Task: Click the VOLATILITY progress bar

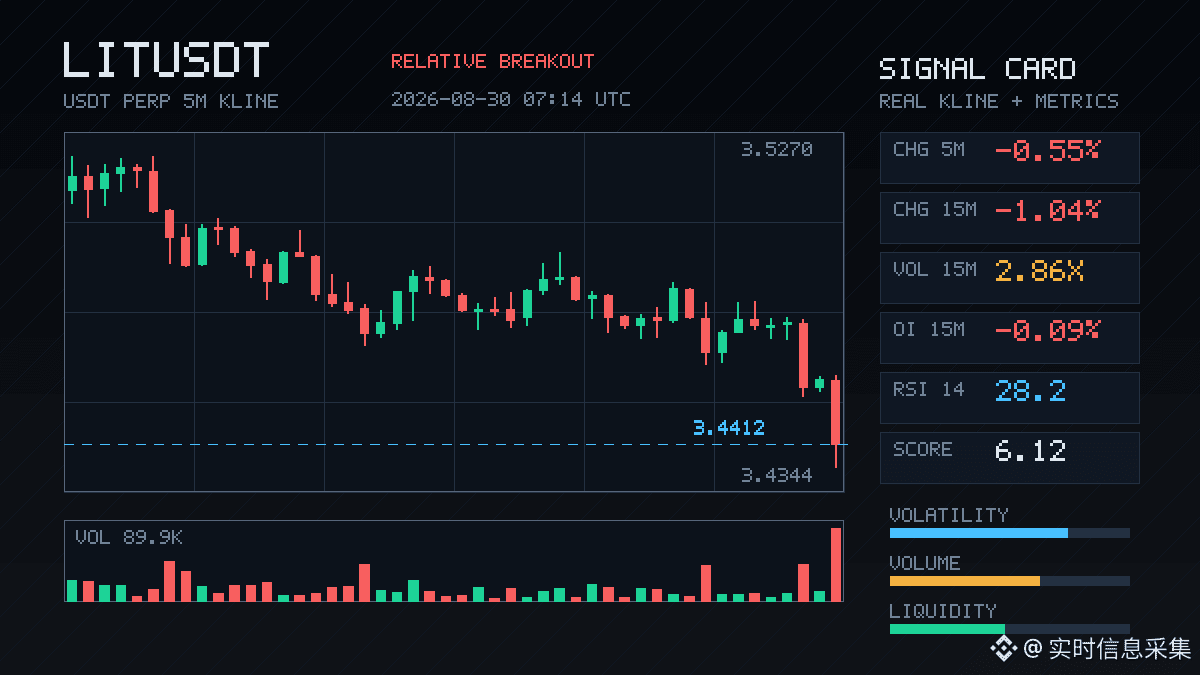Action: [1009, 533]
